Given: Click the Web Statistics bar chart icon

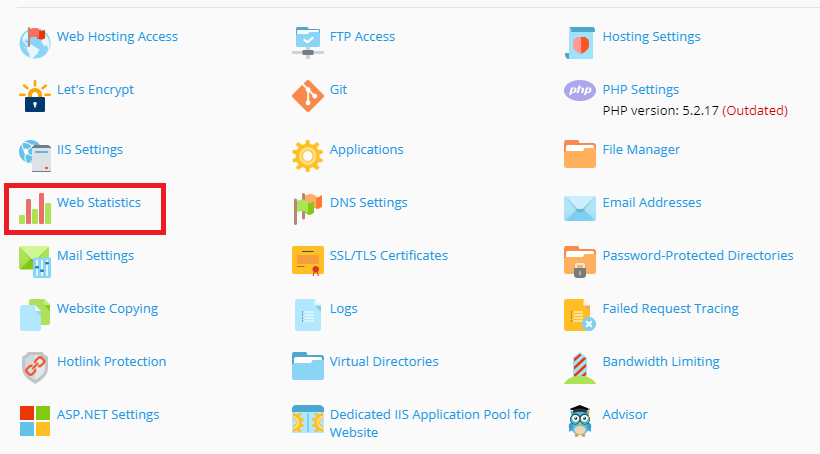Looking at the screenshot, I should point(35,208).
